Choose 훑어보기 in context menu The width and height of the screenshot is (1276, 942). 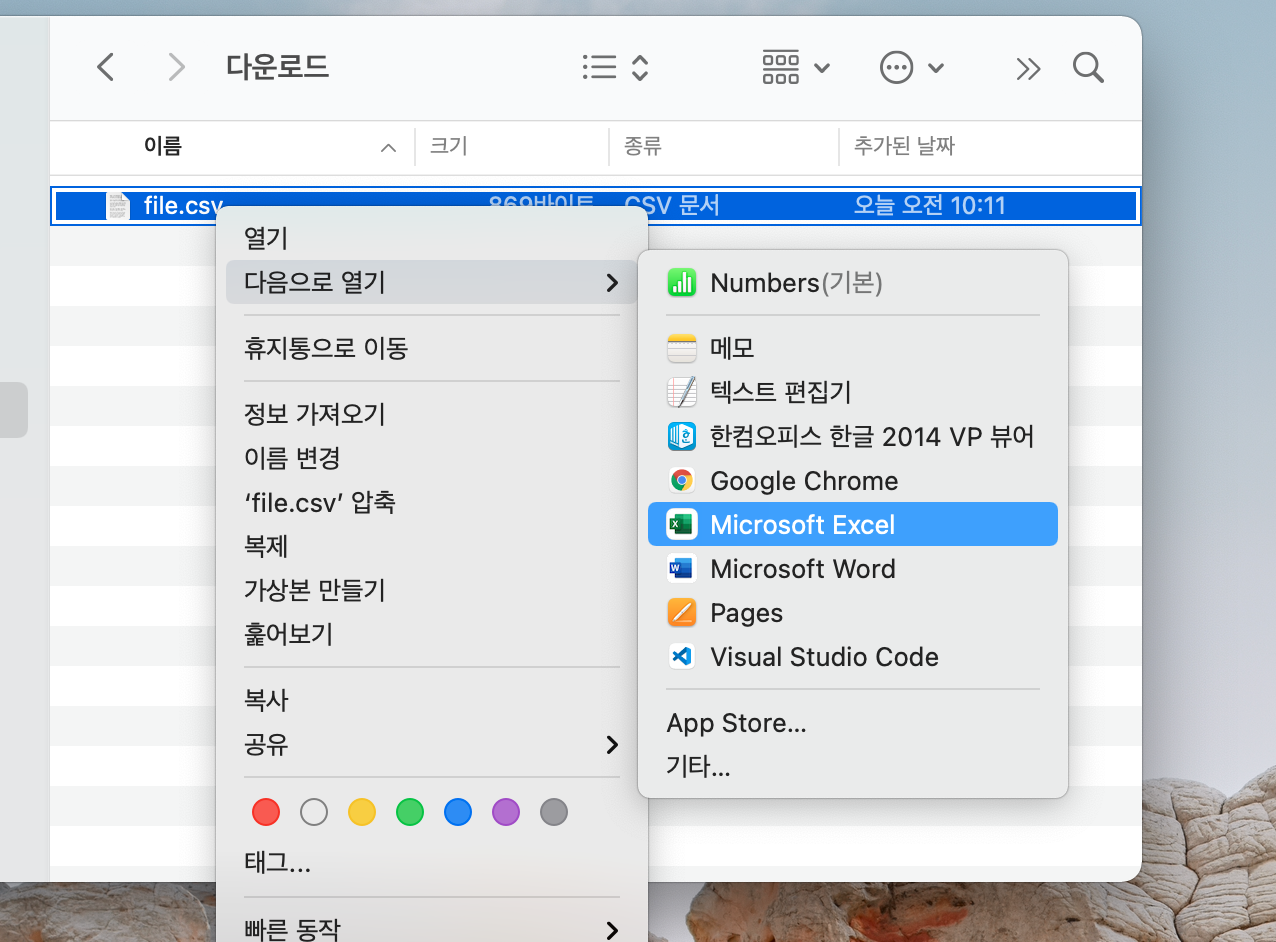click(x=431, y=634)
